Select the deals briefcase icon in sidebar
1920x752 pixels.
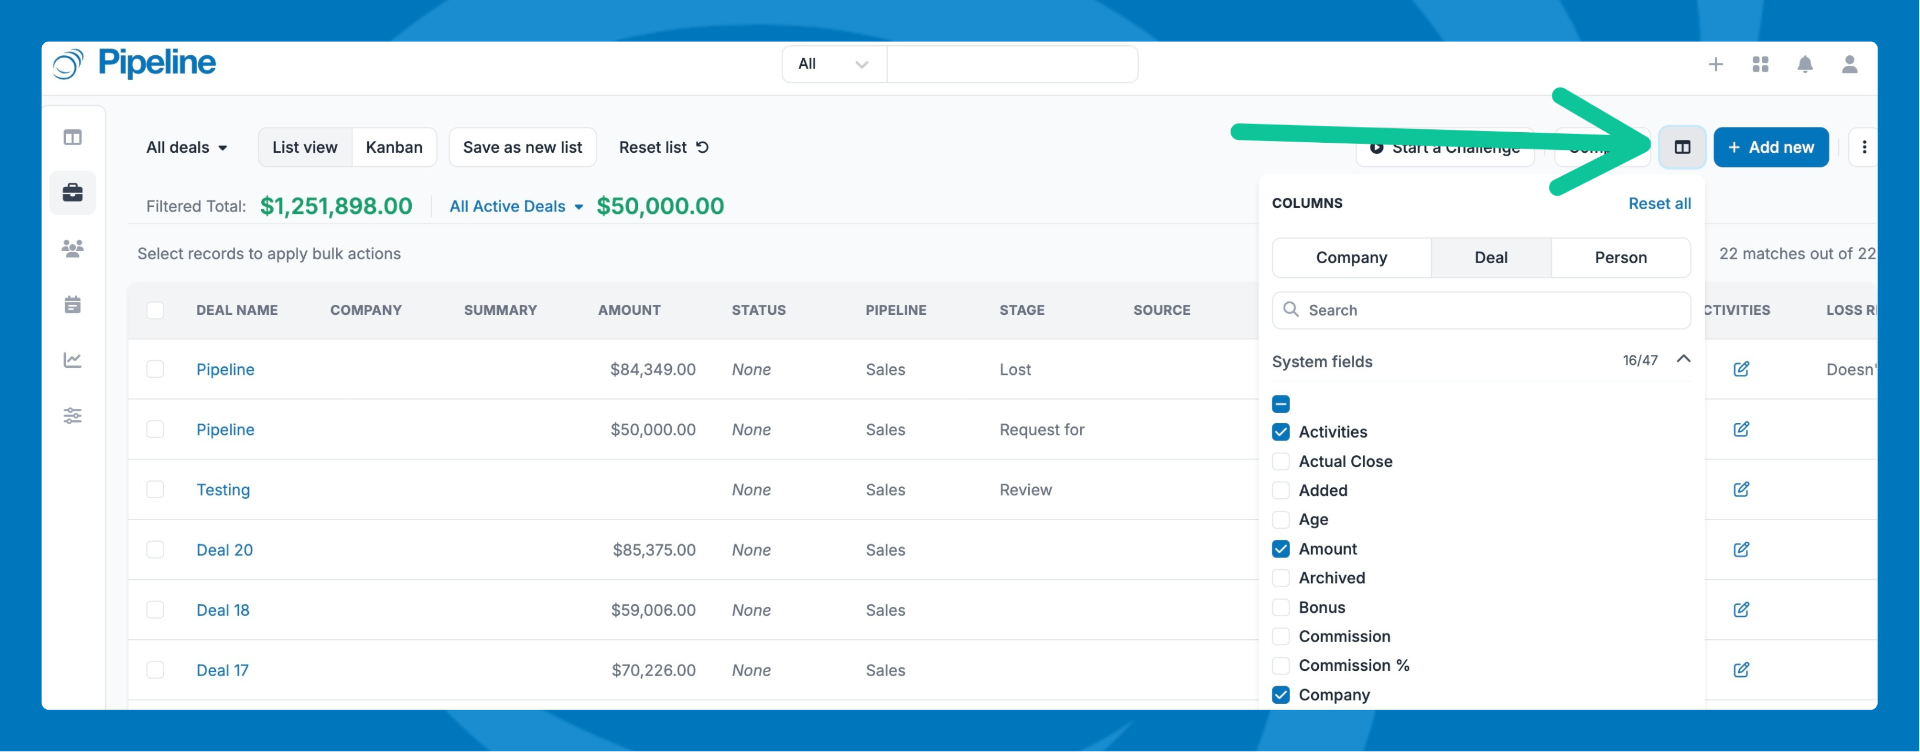tap(73, 192)
